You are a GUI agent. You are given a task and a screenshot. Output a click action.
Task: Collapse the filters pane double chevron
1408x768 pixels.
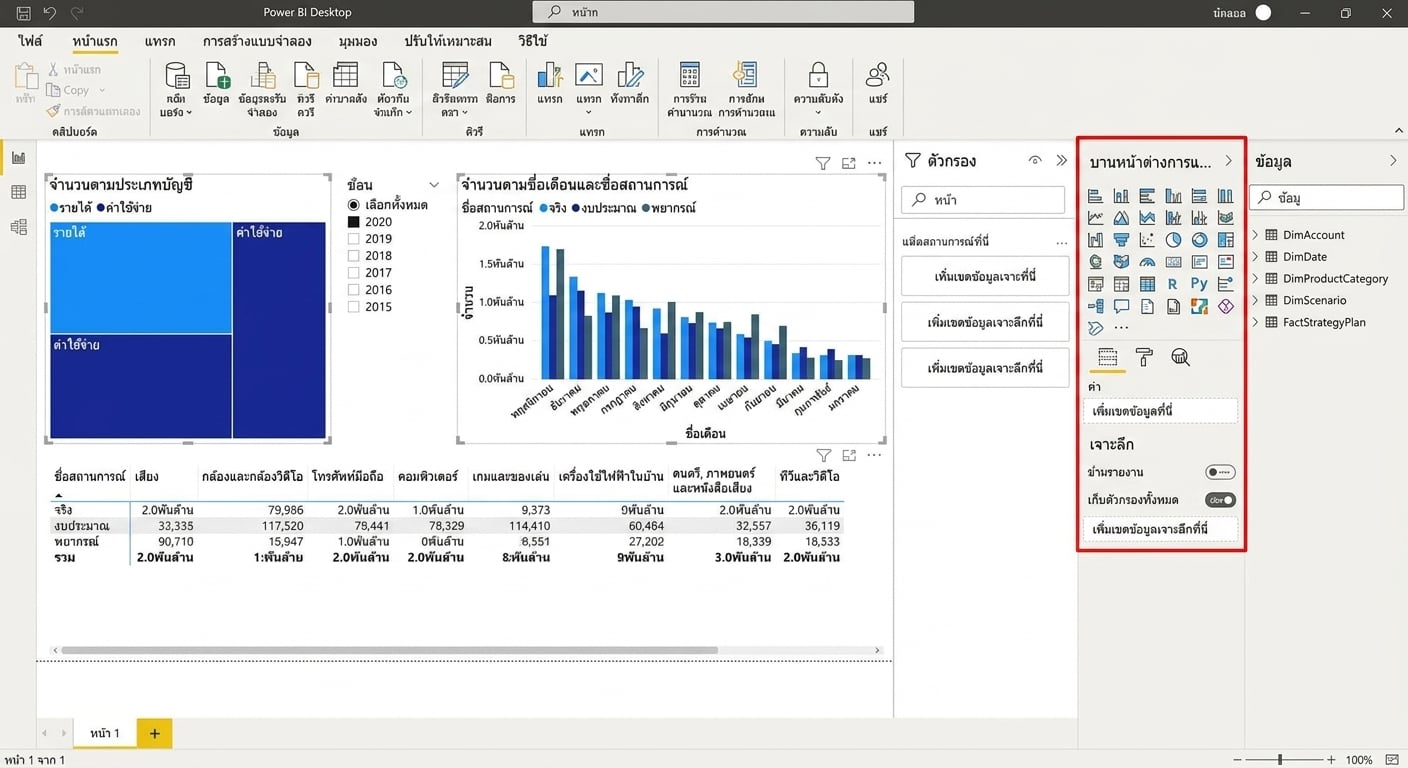coord(1061,161)
